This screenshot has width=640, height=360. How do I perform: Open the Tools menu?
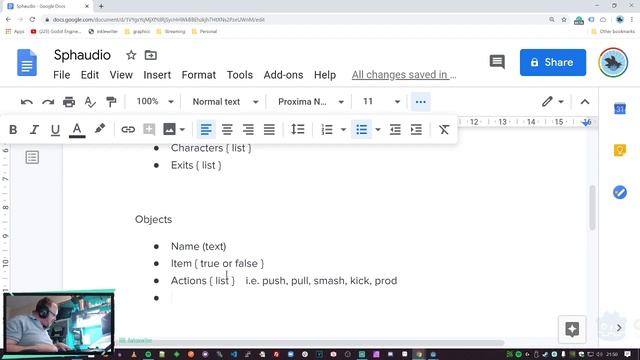coord(240,75)
